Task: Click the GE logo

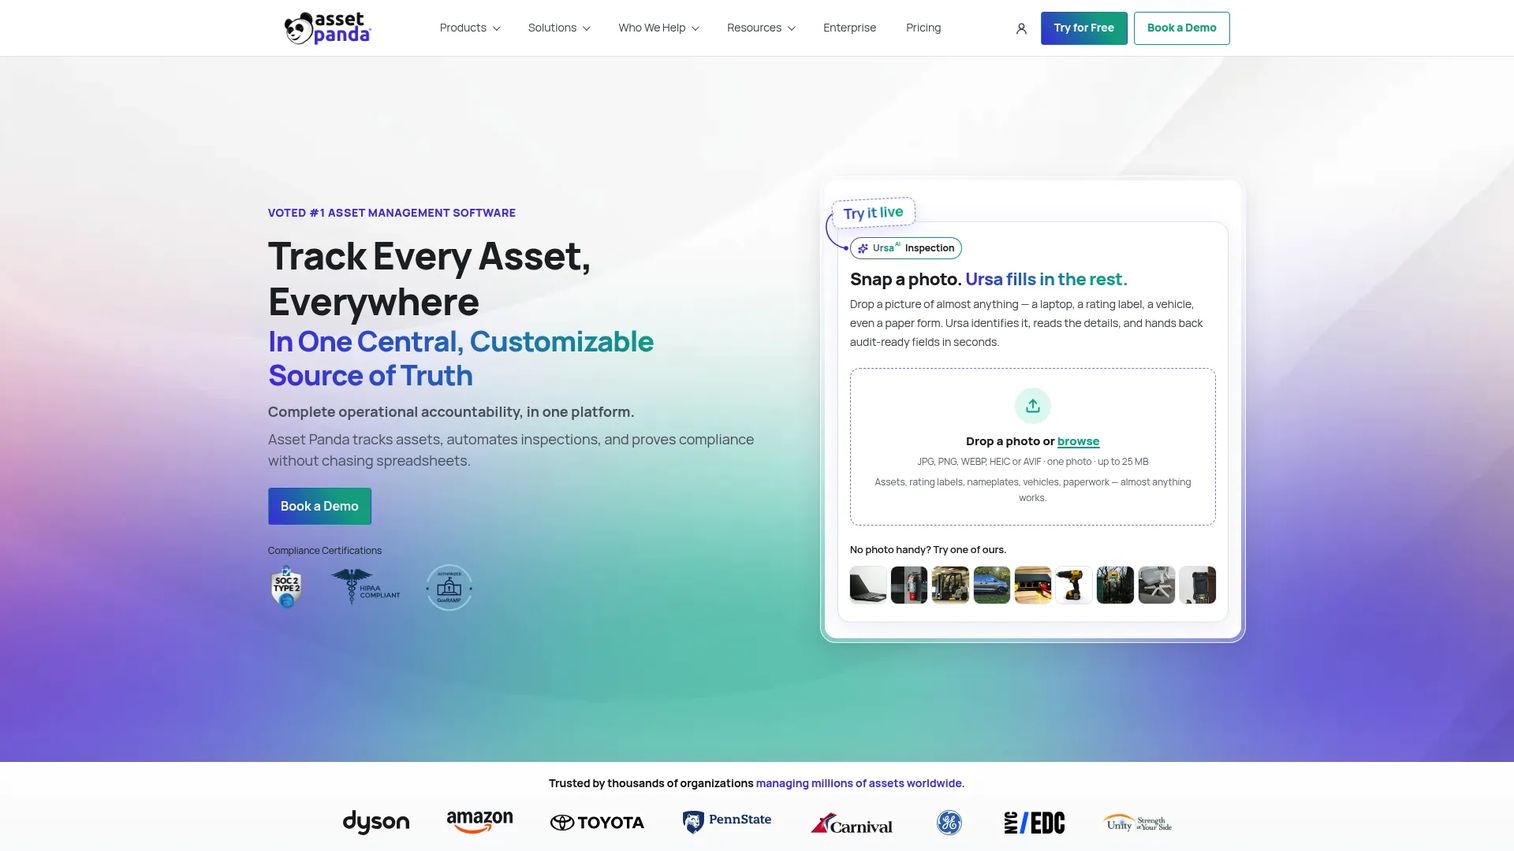Action: click(949, 823)
